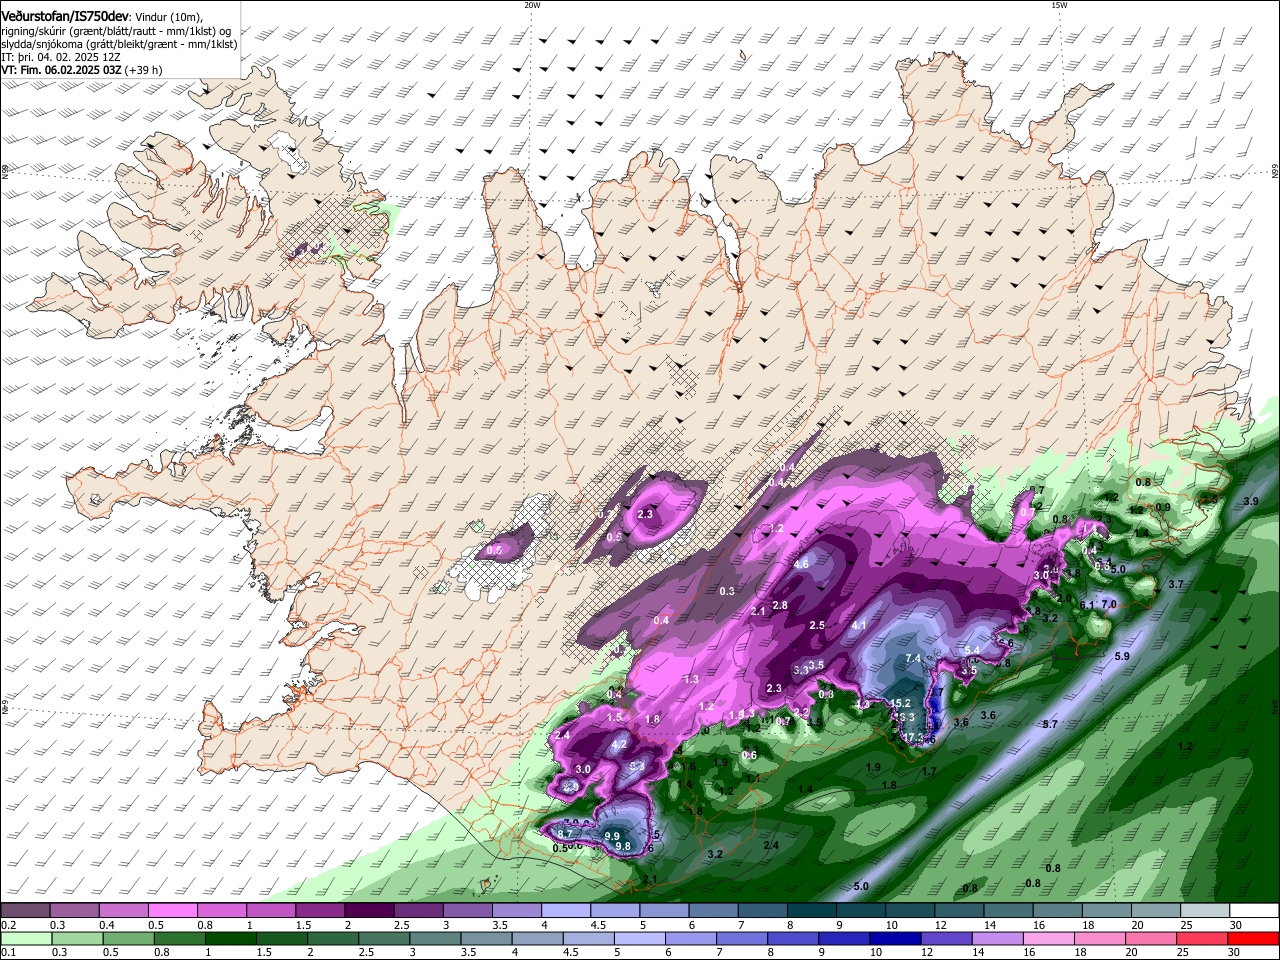Select upper legend swatch between 1 and 1.5
Image resolution: width=1280 pixels, height=960 pixels.
click(x=270, y=911)
